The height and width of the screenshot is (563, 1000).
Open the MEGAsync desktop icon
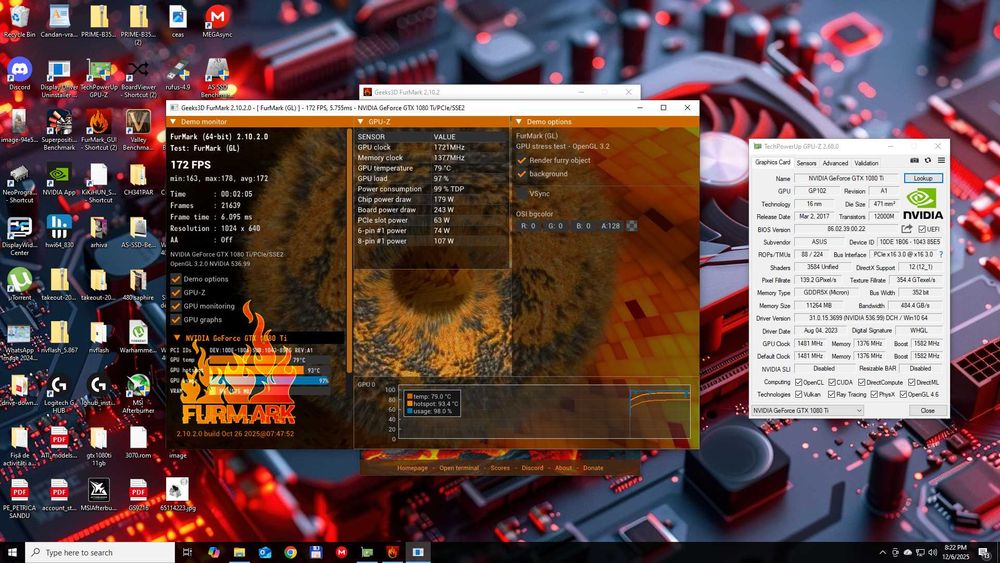point(217,21)
